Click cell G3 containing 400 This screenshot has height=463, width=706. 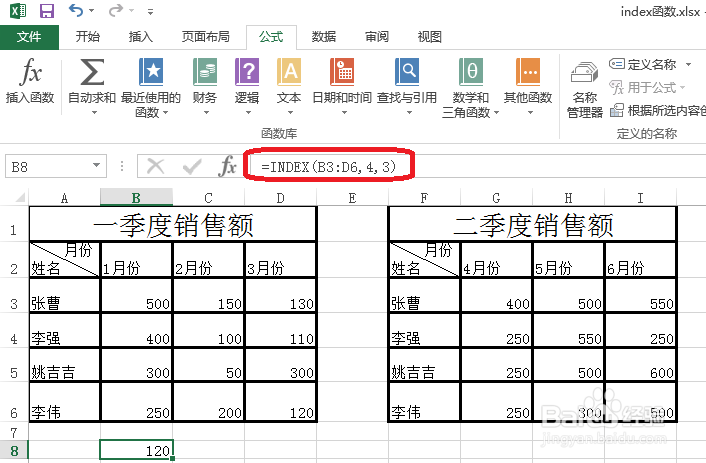point(496,295)
